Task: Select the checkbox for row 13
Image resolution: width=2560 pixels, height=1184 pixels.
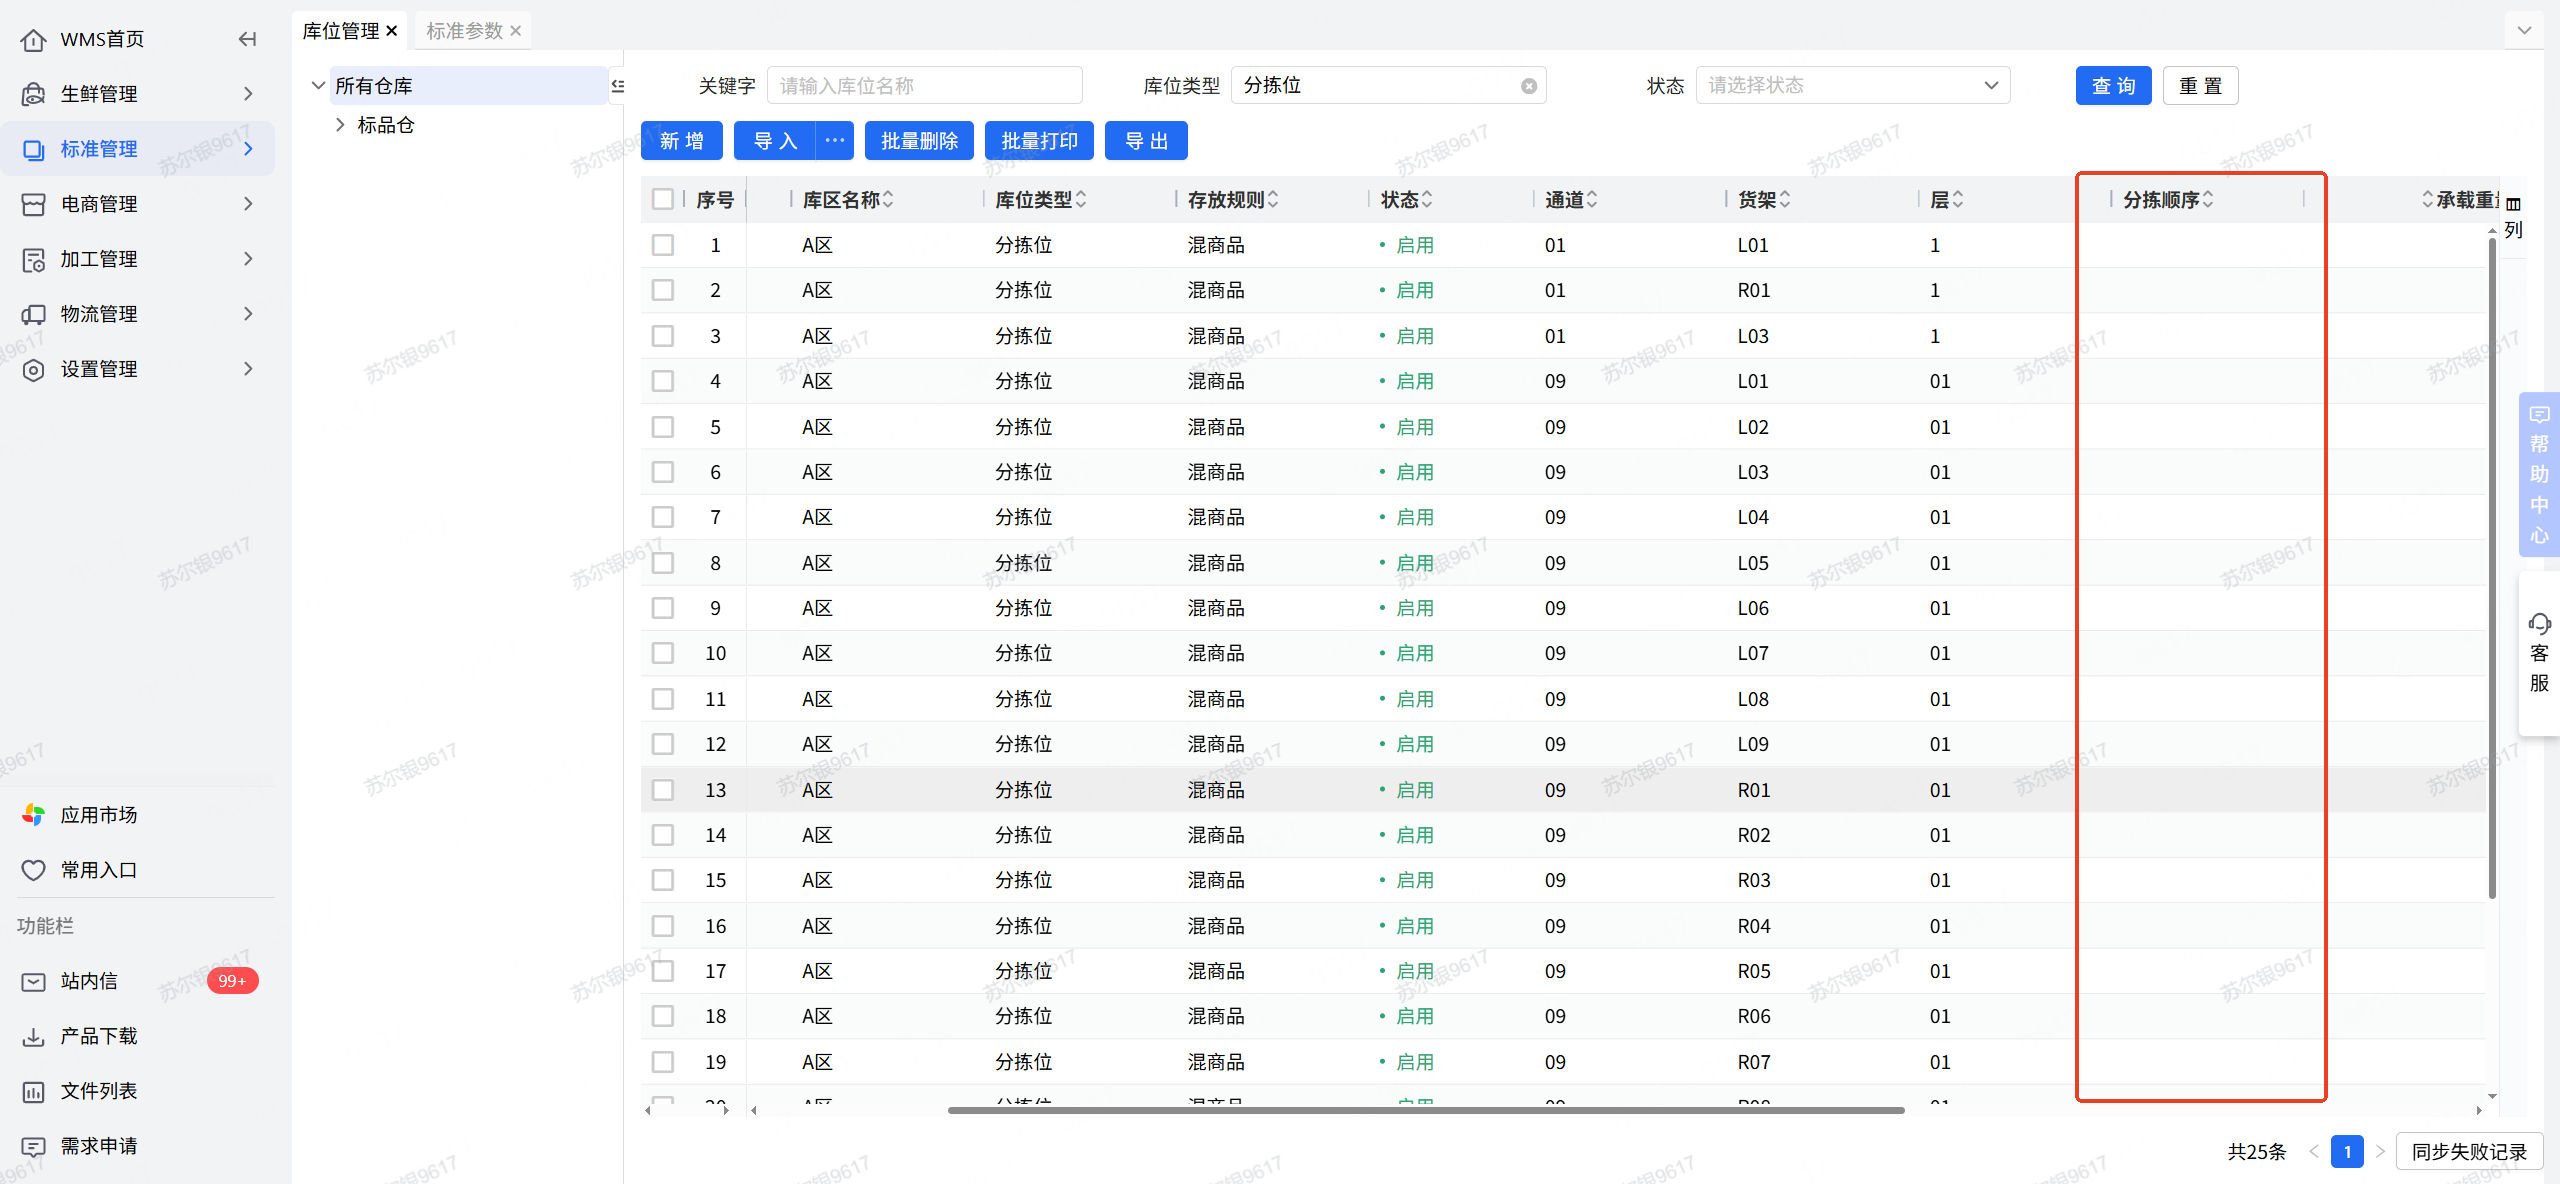Action: click(662, 790)
